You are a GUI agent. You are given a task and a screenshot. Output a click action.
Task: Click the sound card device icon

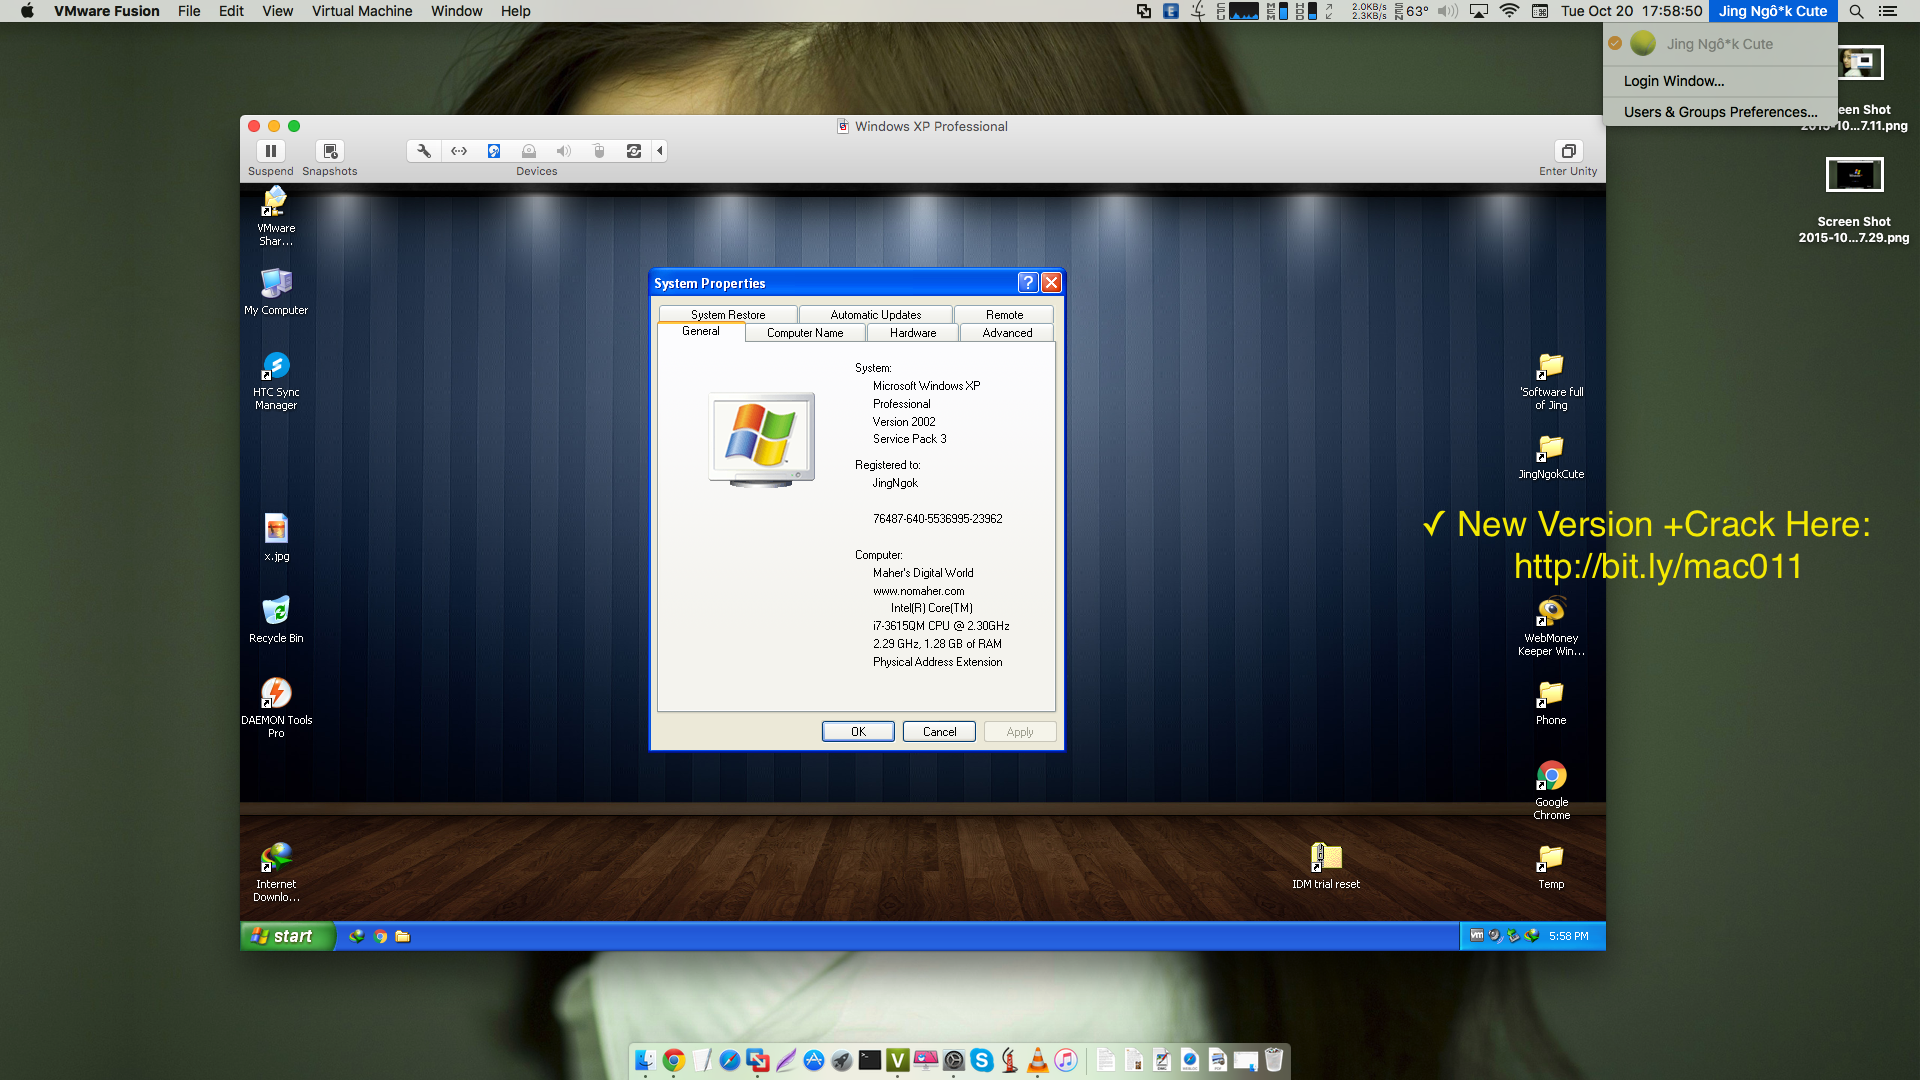point(564,151)
